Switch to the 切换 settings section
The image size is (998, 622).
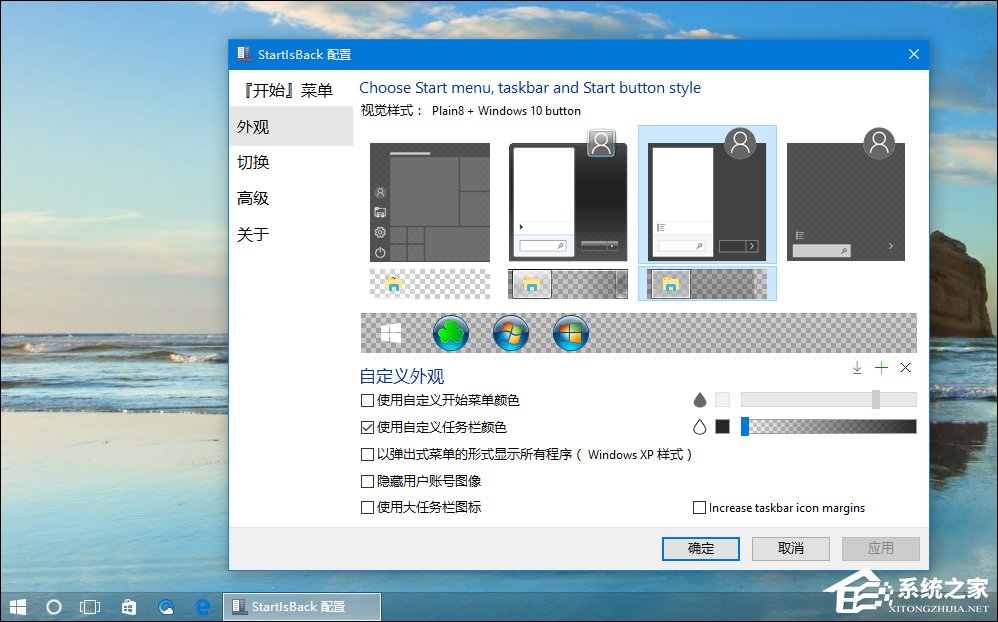pos(253,162)
